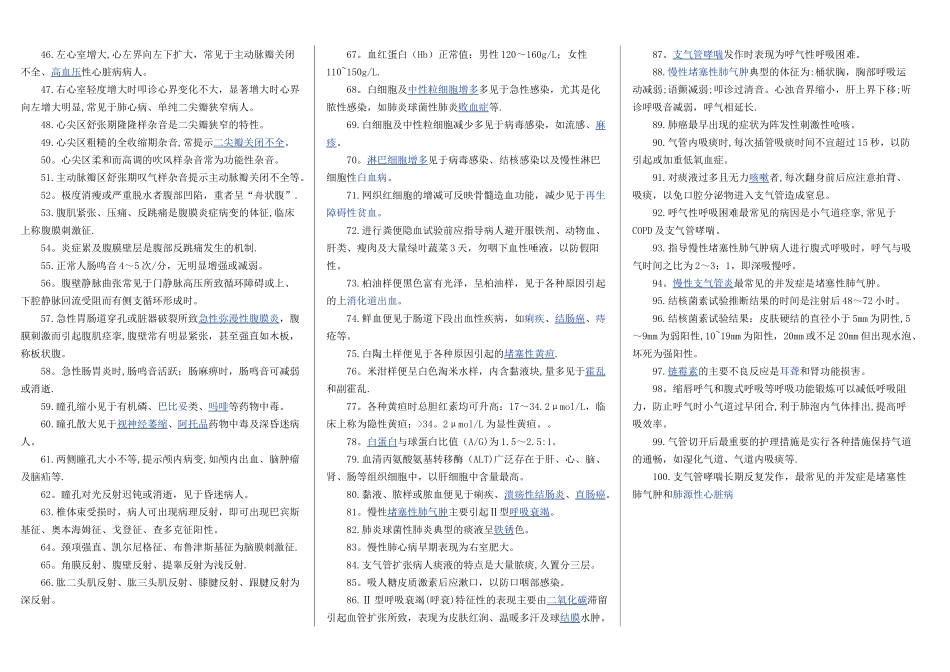Click the 慢性支气管炎 link in item 94
The image size is (950, 672).
tap(703, 284)
